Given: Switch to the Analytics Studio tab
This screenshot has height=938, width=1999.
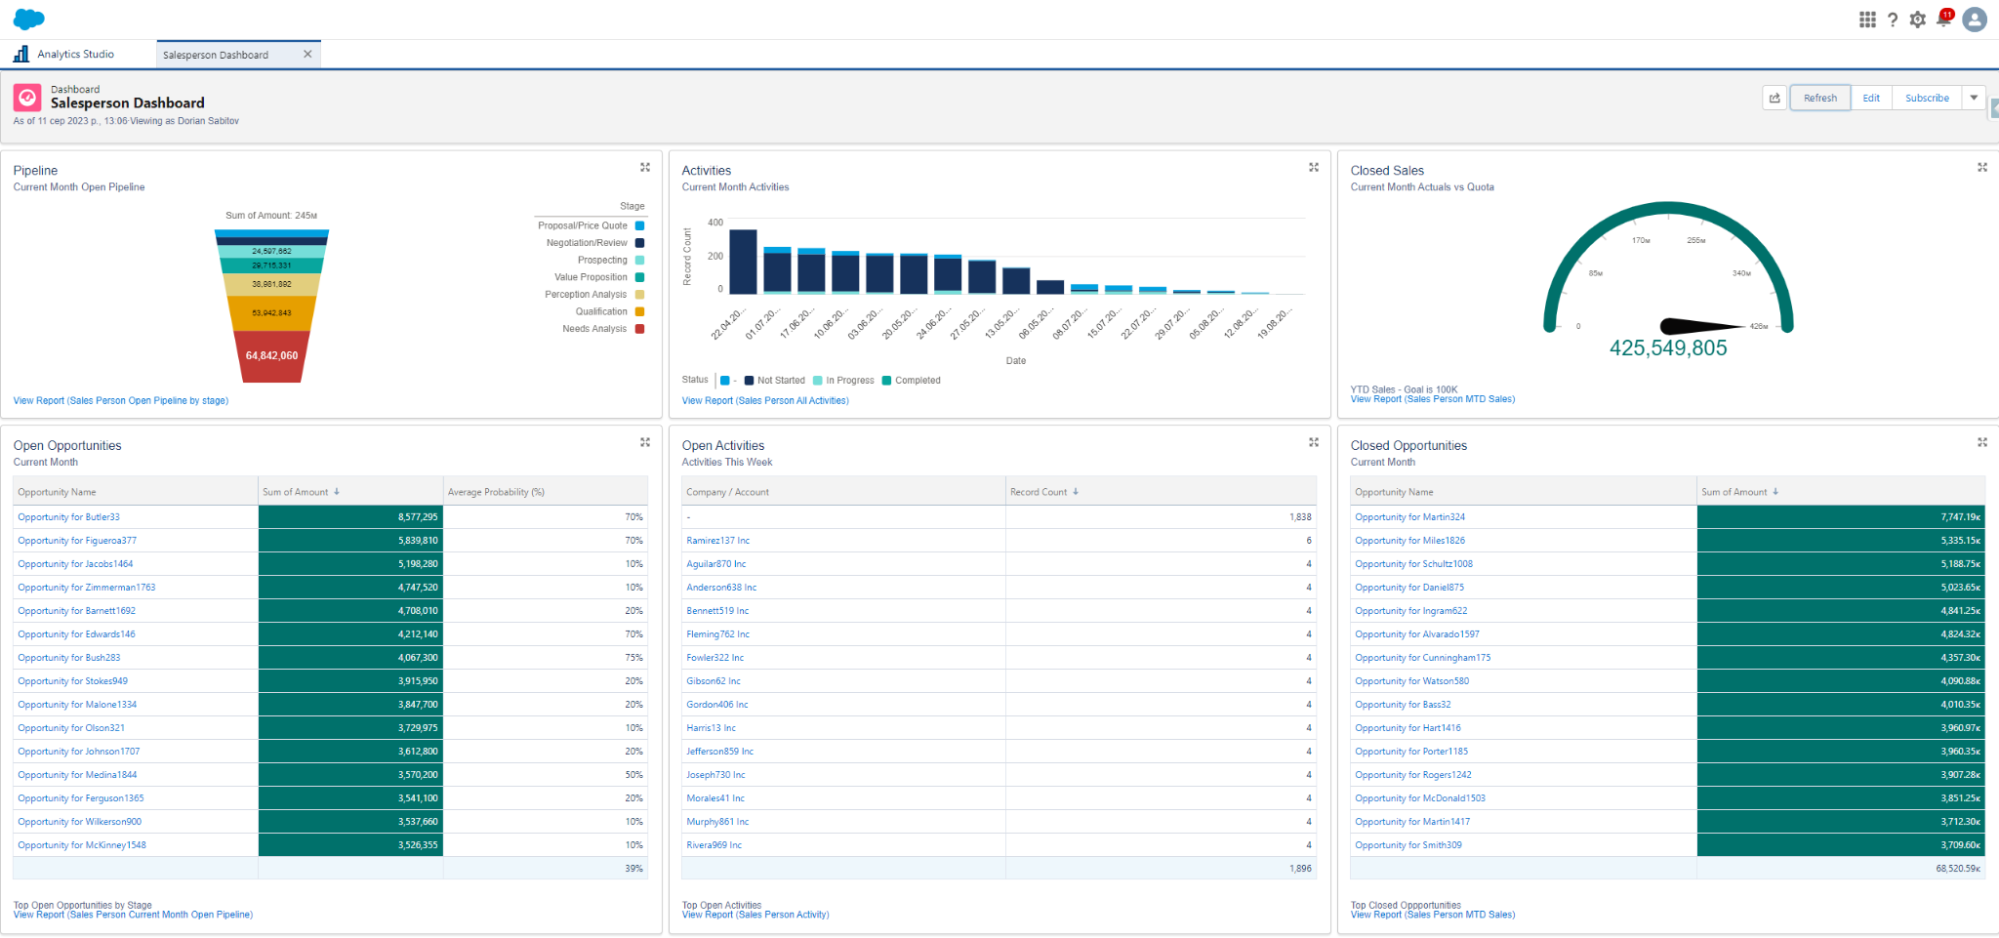Looking at the screenshot, I should point(74,53).
